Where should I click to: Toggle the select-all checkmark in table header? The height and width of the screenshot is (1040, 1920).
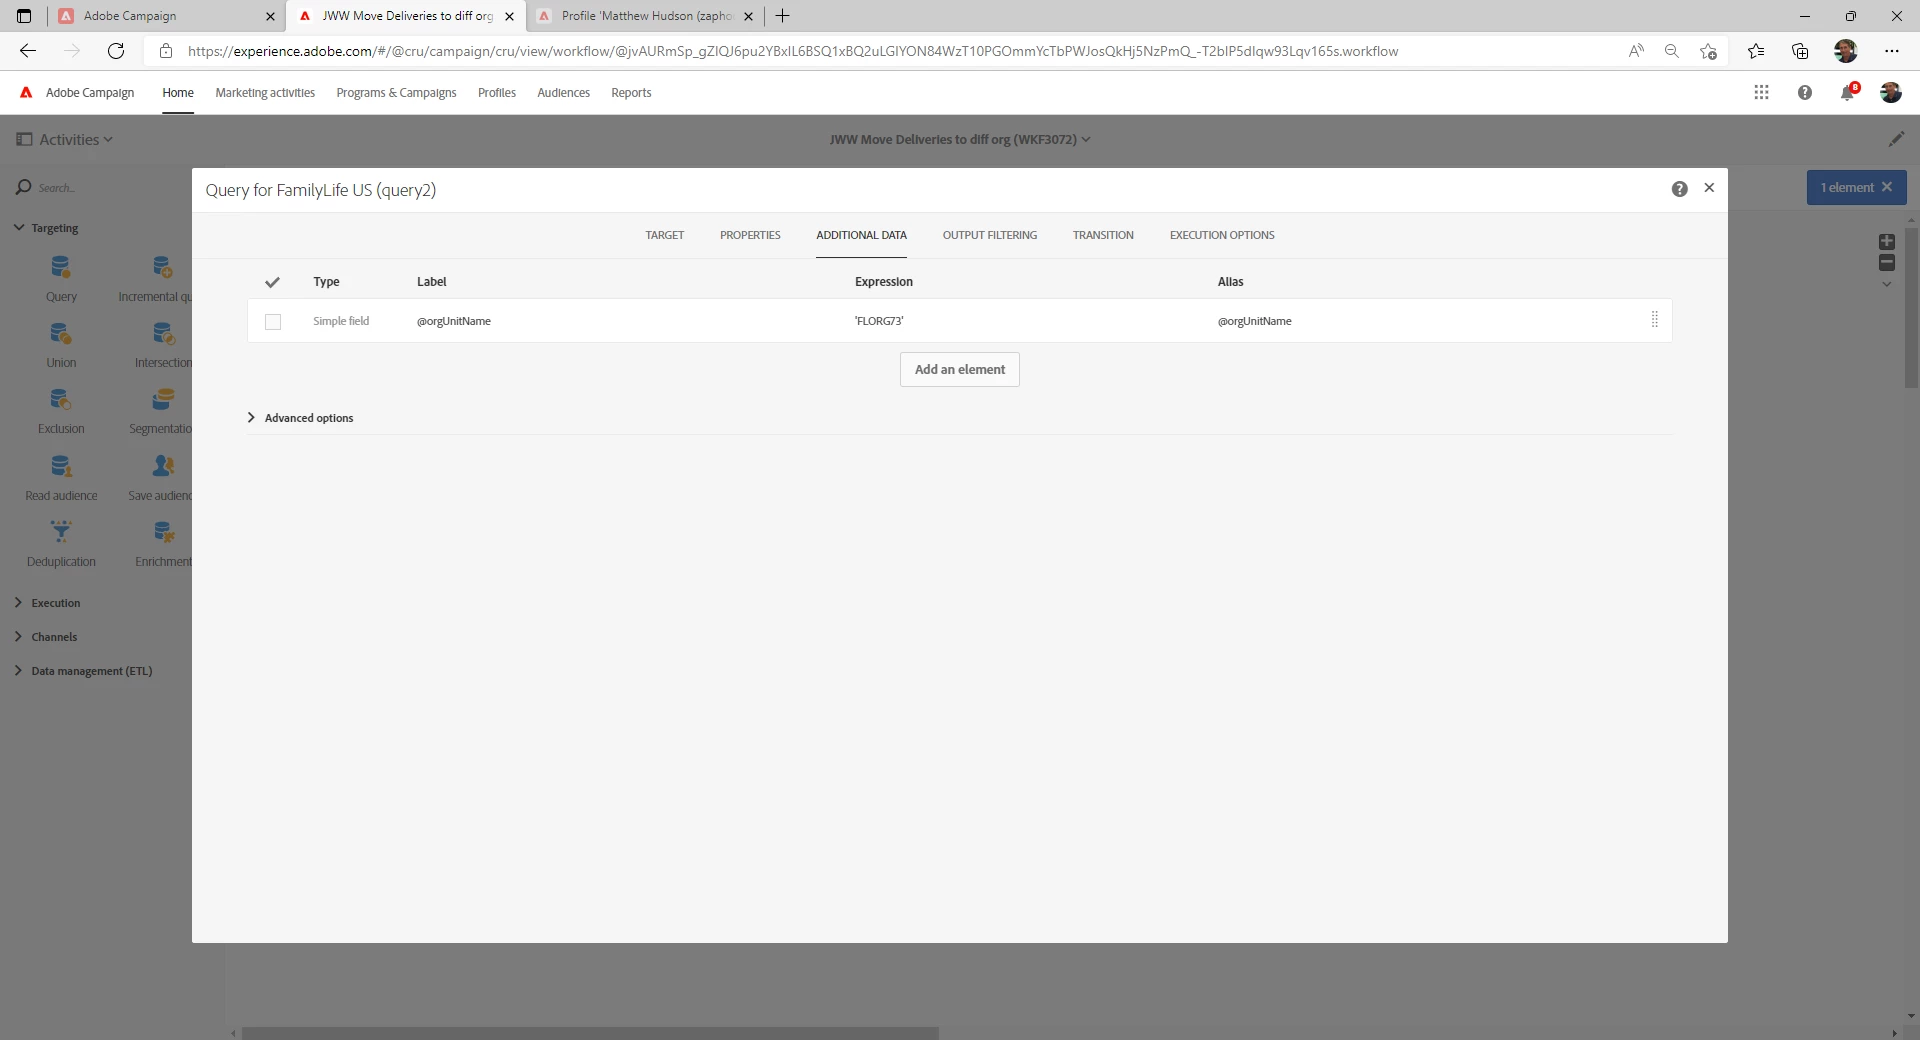[x=272, y=282]
